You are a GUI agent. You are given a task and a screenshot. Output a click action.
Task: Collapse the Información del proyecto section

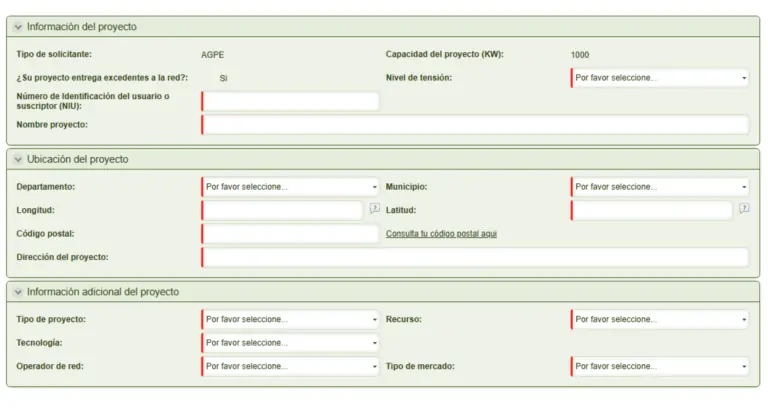pyautogui.click(x=18, y=27)
